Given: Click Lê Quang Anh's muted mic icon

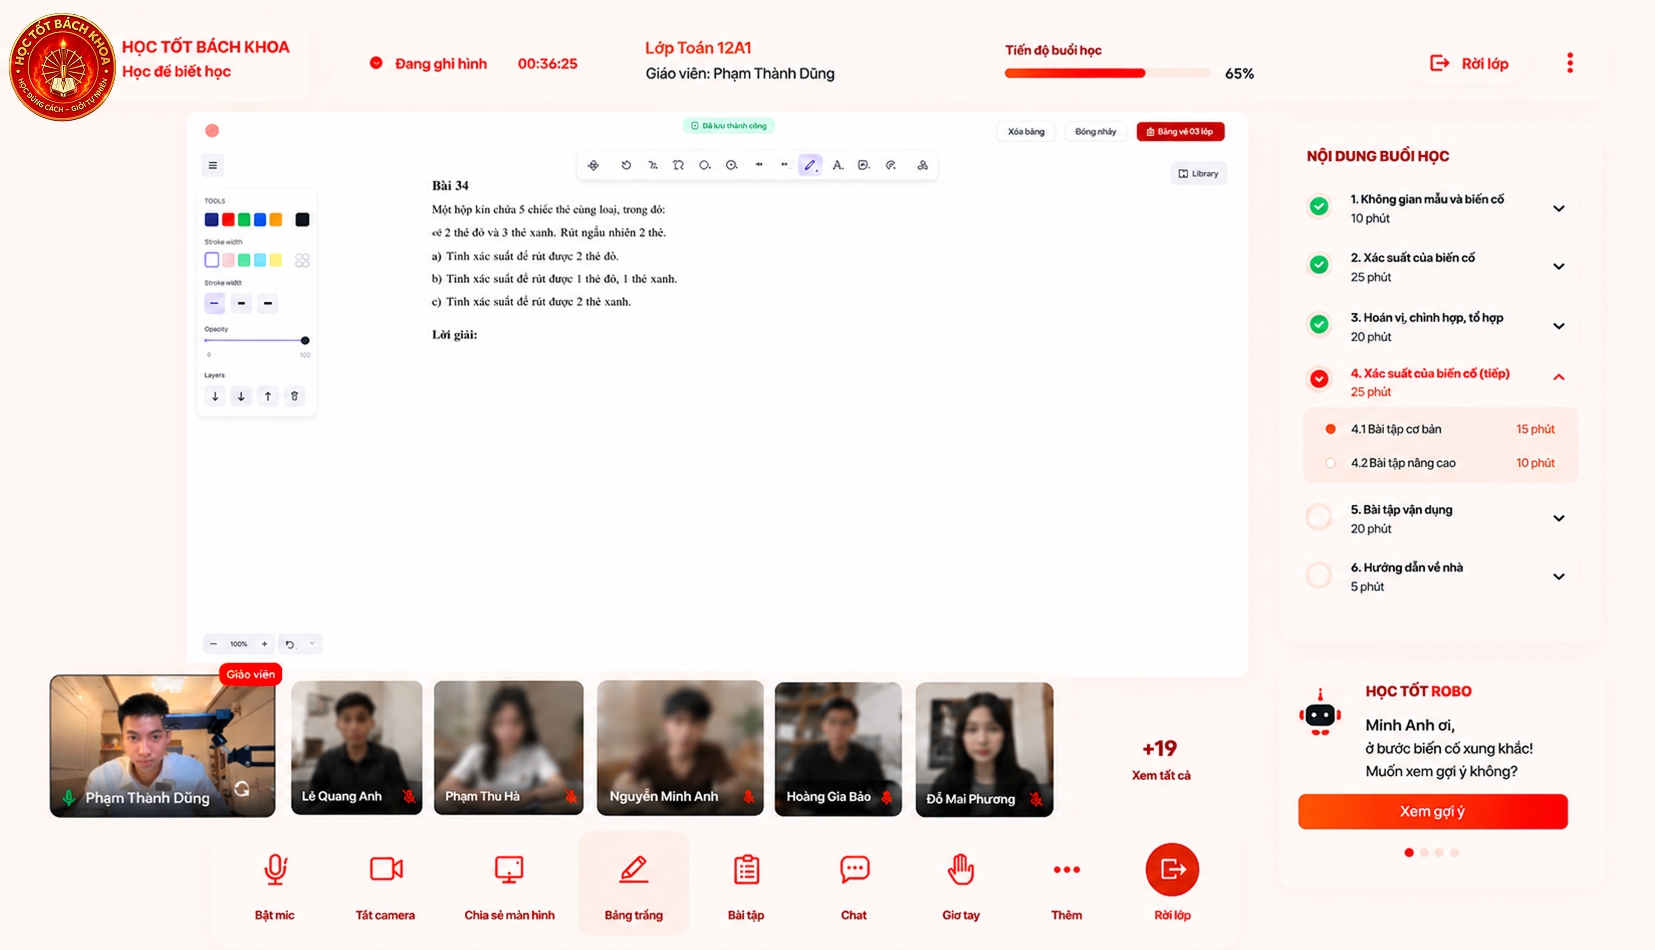Looking at the screenshot, I should 409,796.
